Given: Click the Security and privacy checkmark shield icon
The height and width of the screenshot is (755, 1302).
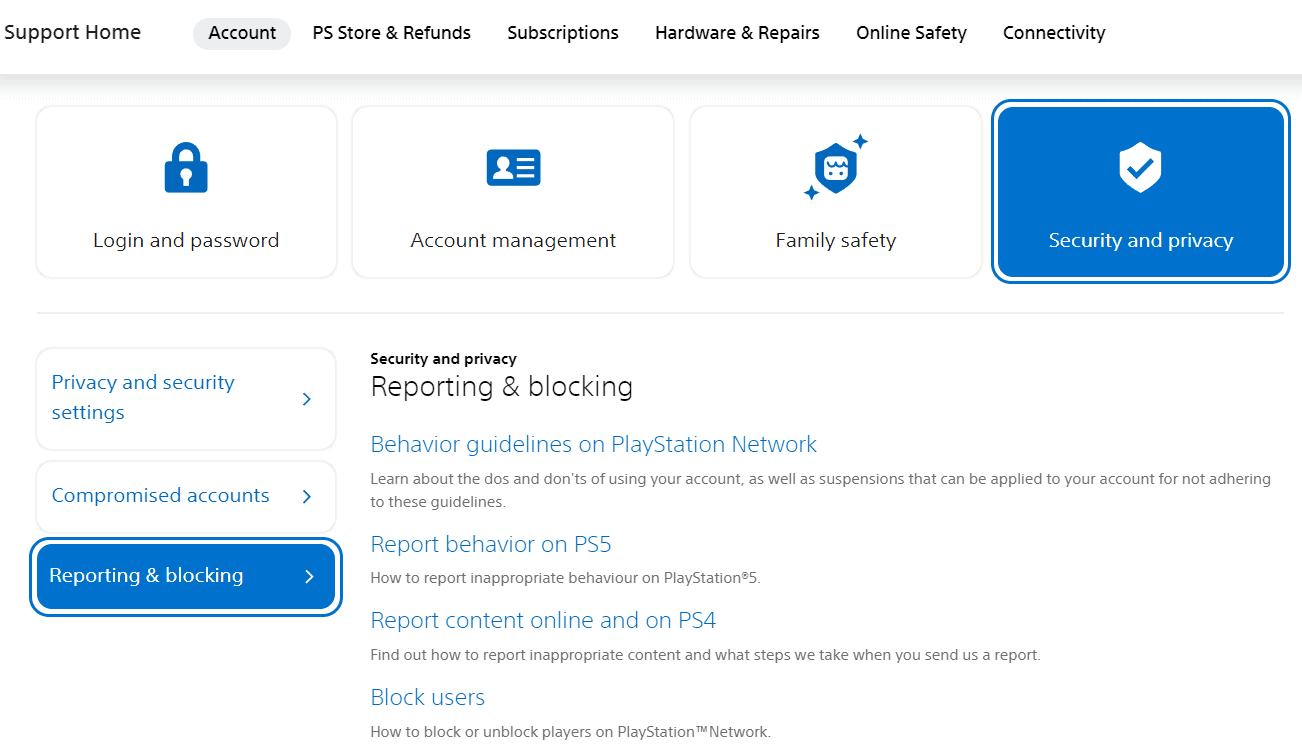Looking at the screenshot, I should tap(1140, 167).
